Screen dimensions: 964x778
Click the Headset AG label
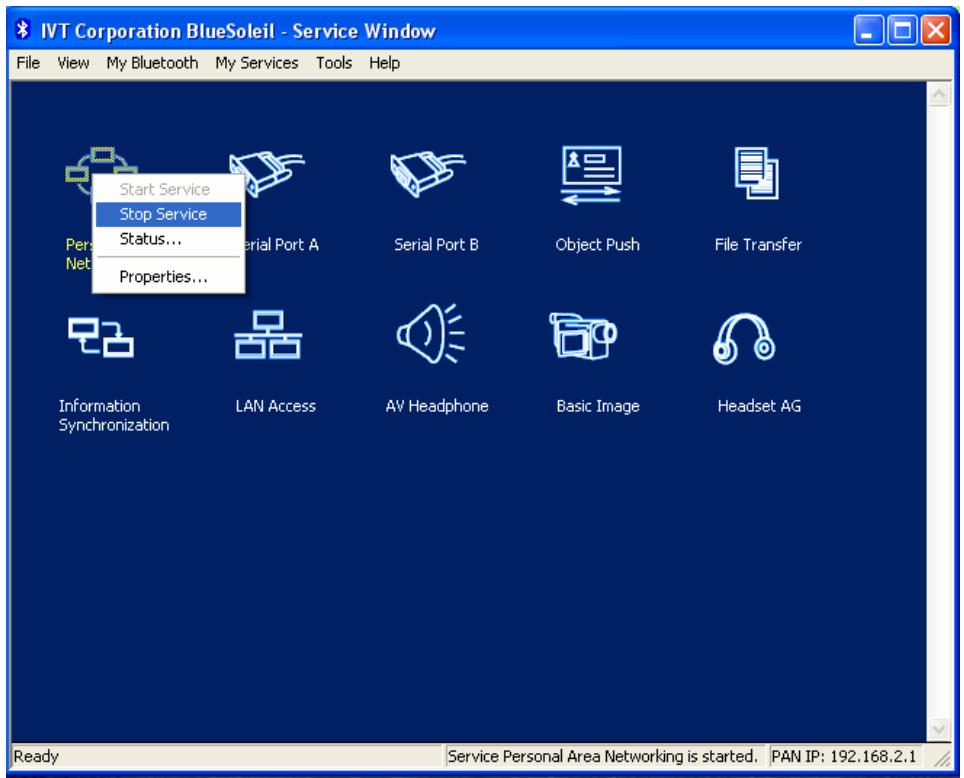tap(759, 406)
